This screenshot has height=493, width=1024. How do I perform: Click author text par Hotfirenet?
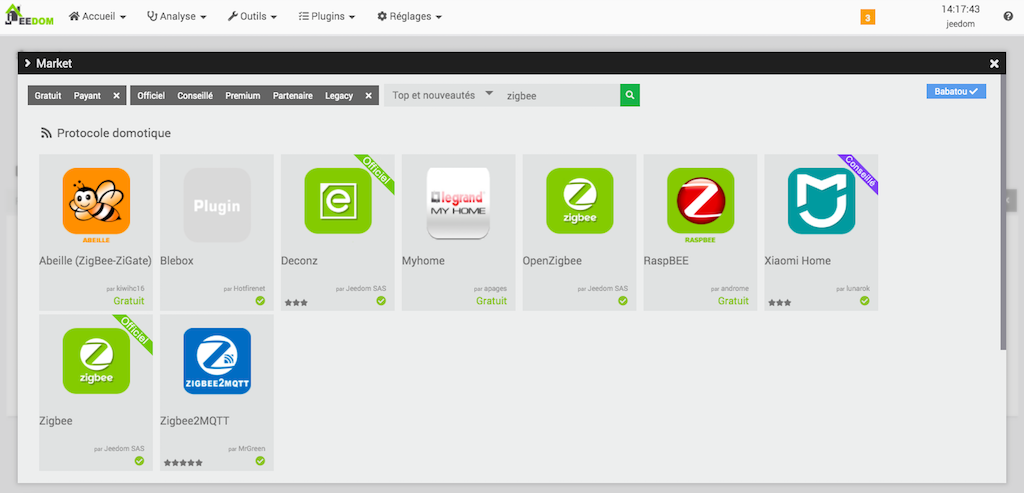coord(245,289)
